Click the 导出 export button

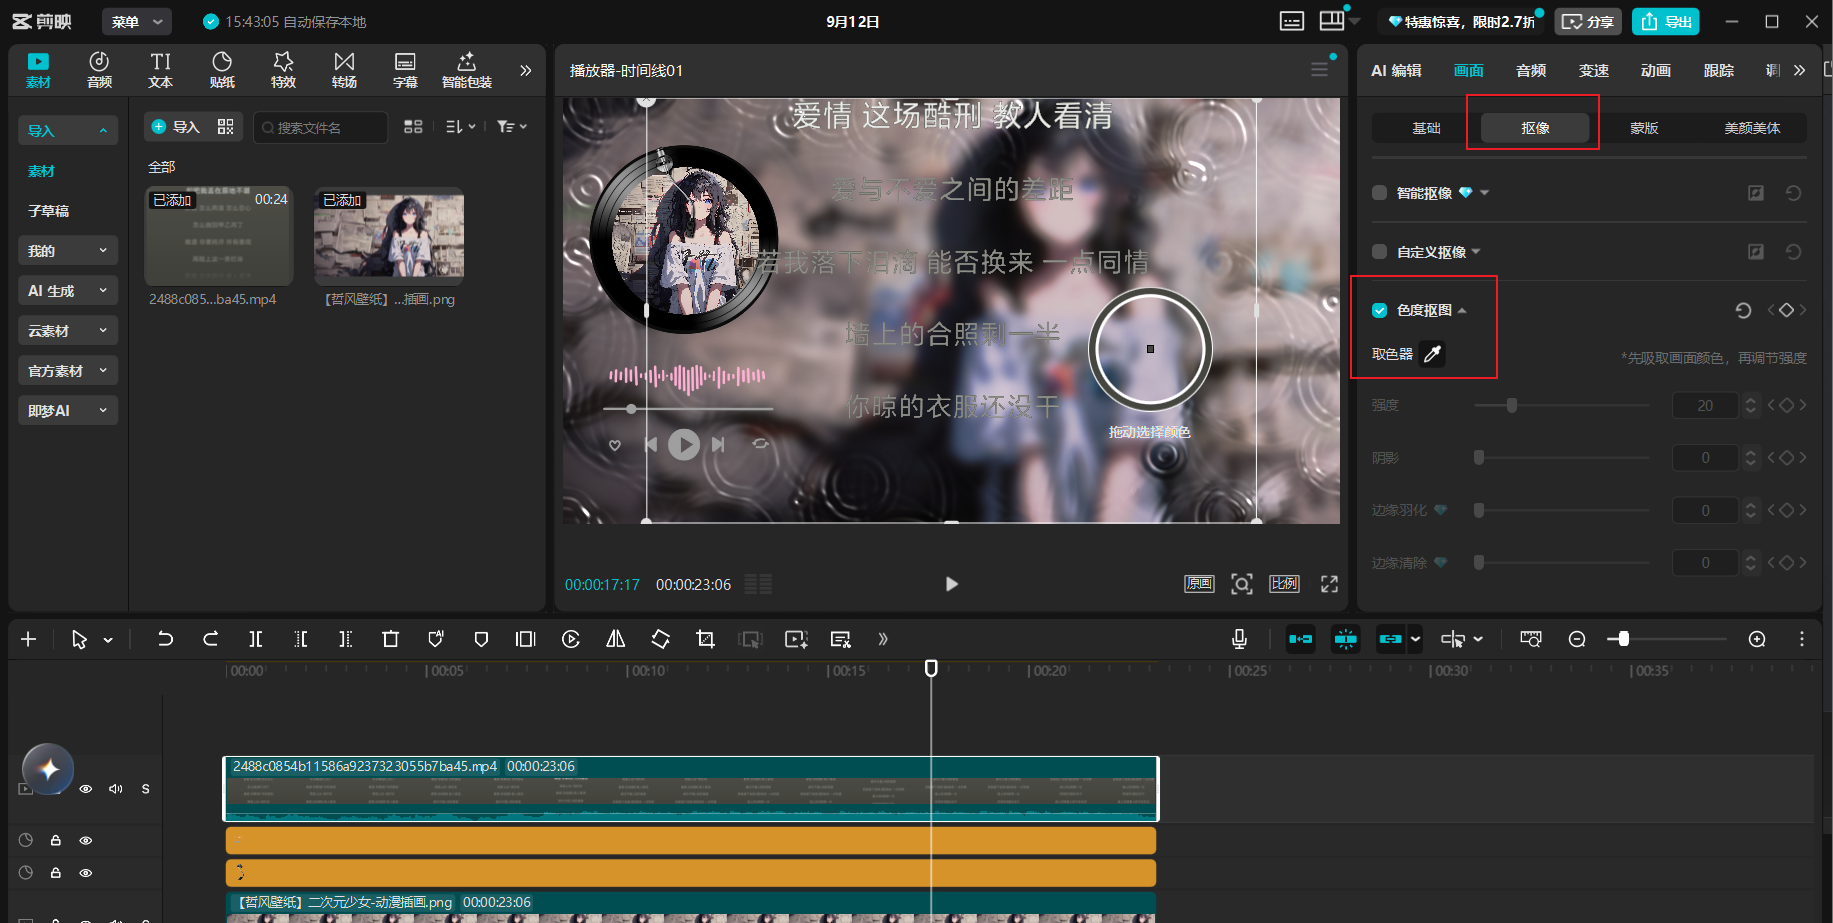click(x=1666, y=21)
